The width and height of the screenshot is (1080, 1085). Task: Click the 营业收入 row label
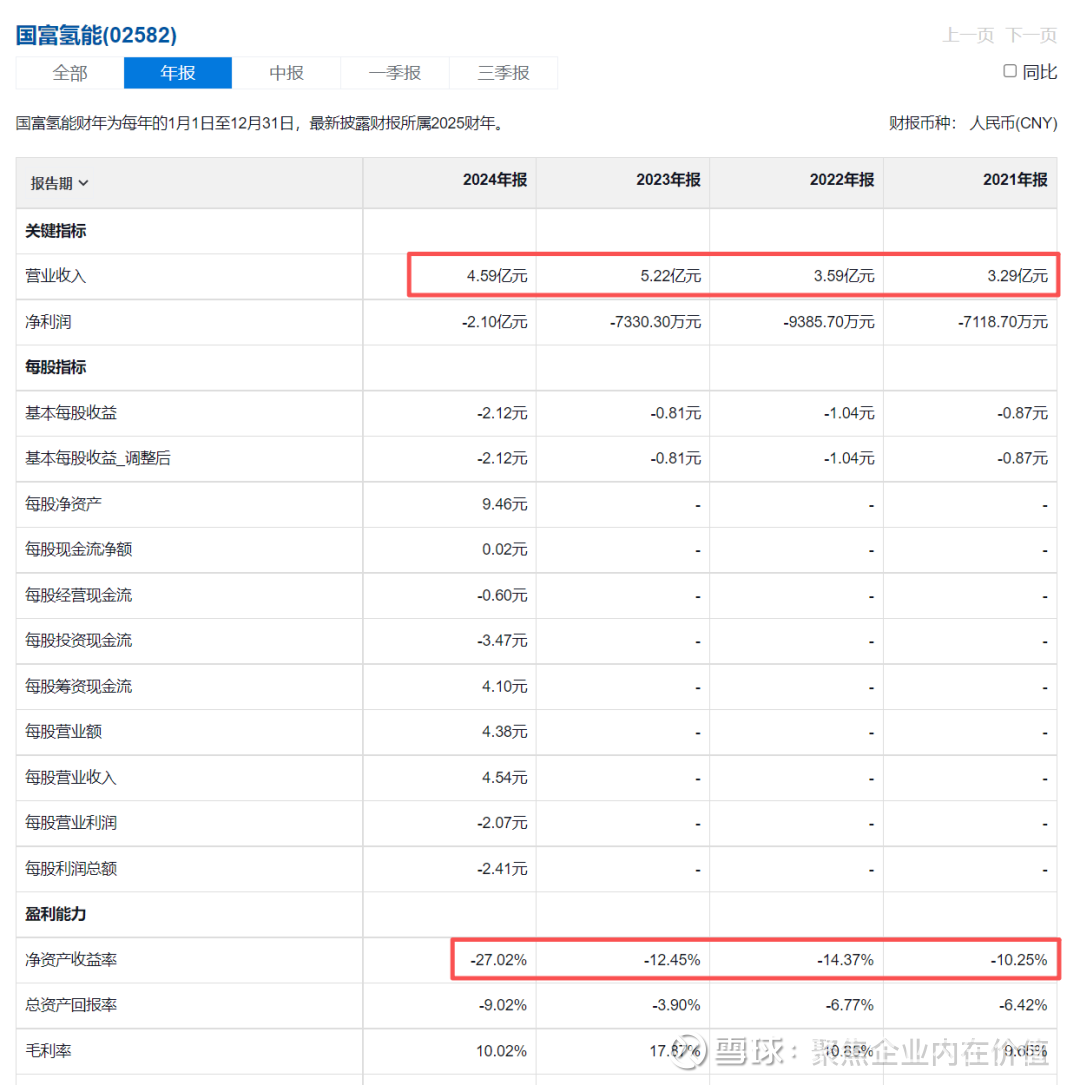tap(55, 276)
